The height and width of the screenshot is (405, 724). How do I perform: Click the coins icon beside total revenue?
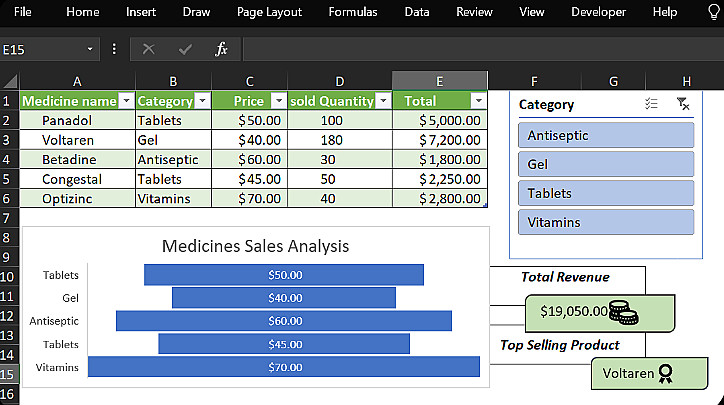pyautogui.click(x=624, y=312)
